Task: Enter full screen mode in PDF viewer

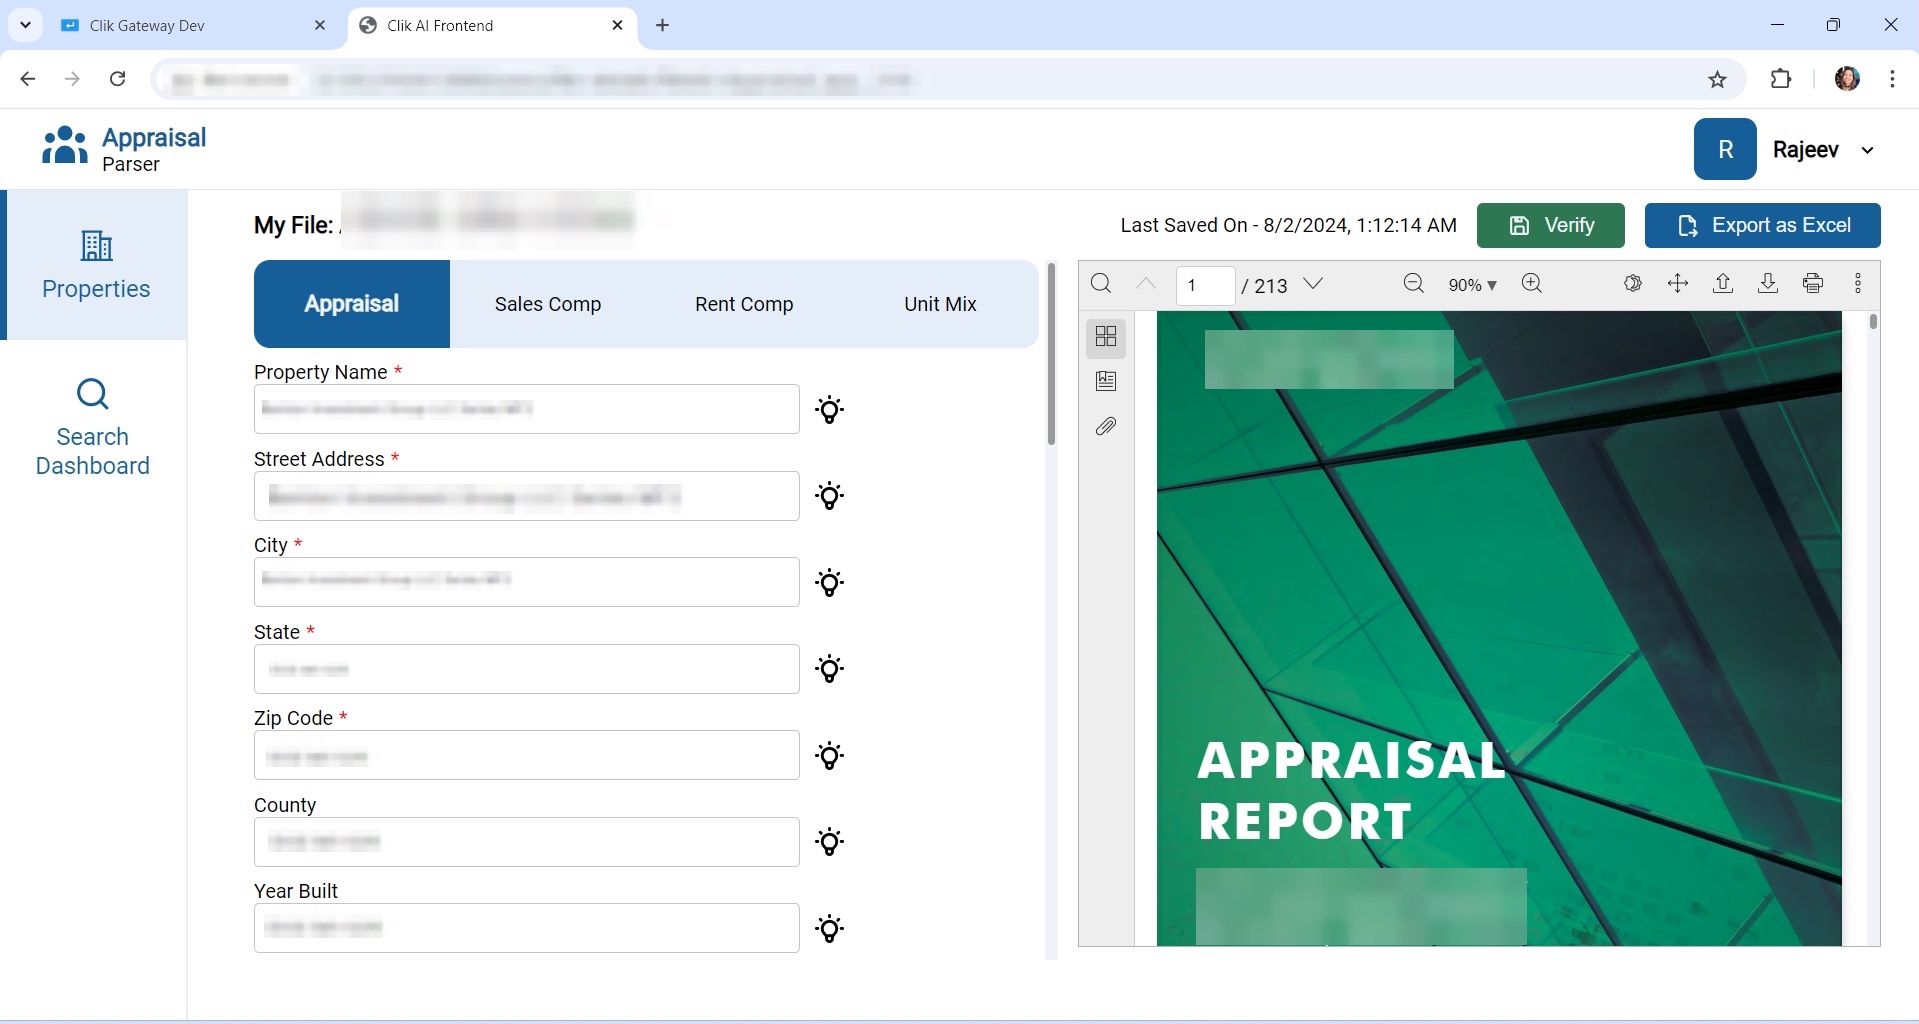Action: click(1678, 284)
